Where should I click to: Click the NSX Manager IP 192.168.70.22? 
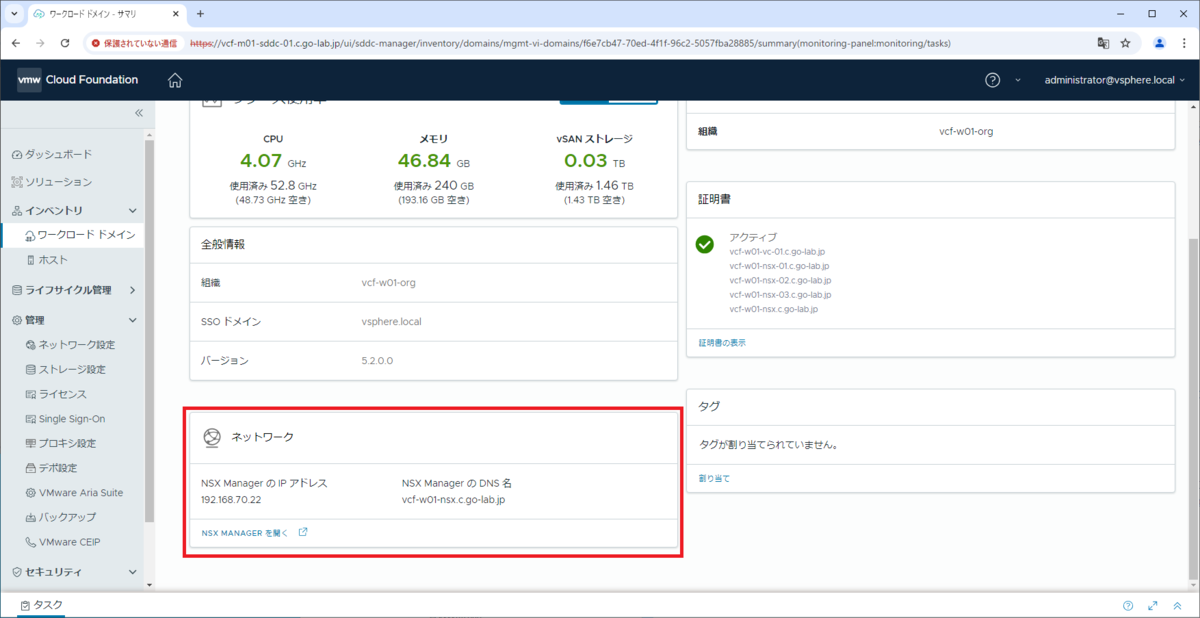tap(231, 500)
